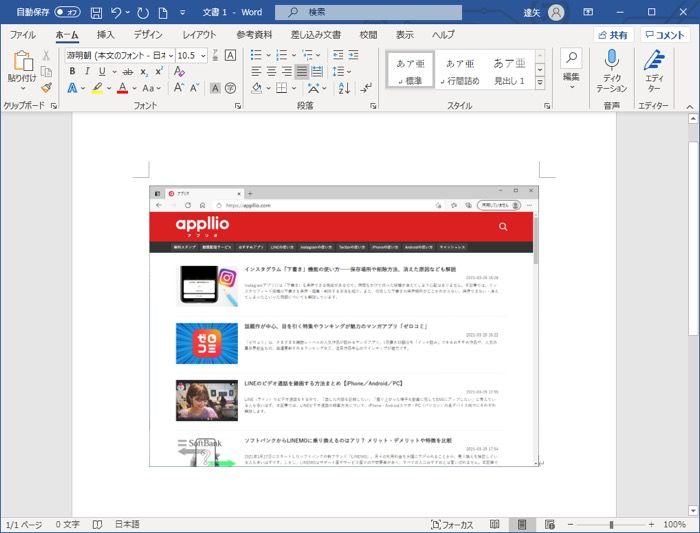Open Line Spacing dropdown

click(342, 71)
